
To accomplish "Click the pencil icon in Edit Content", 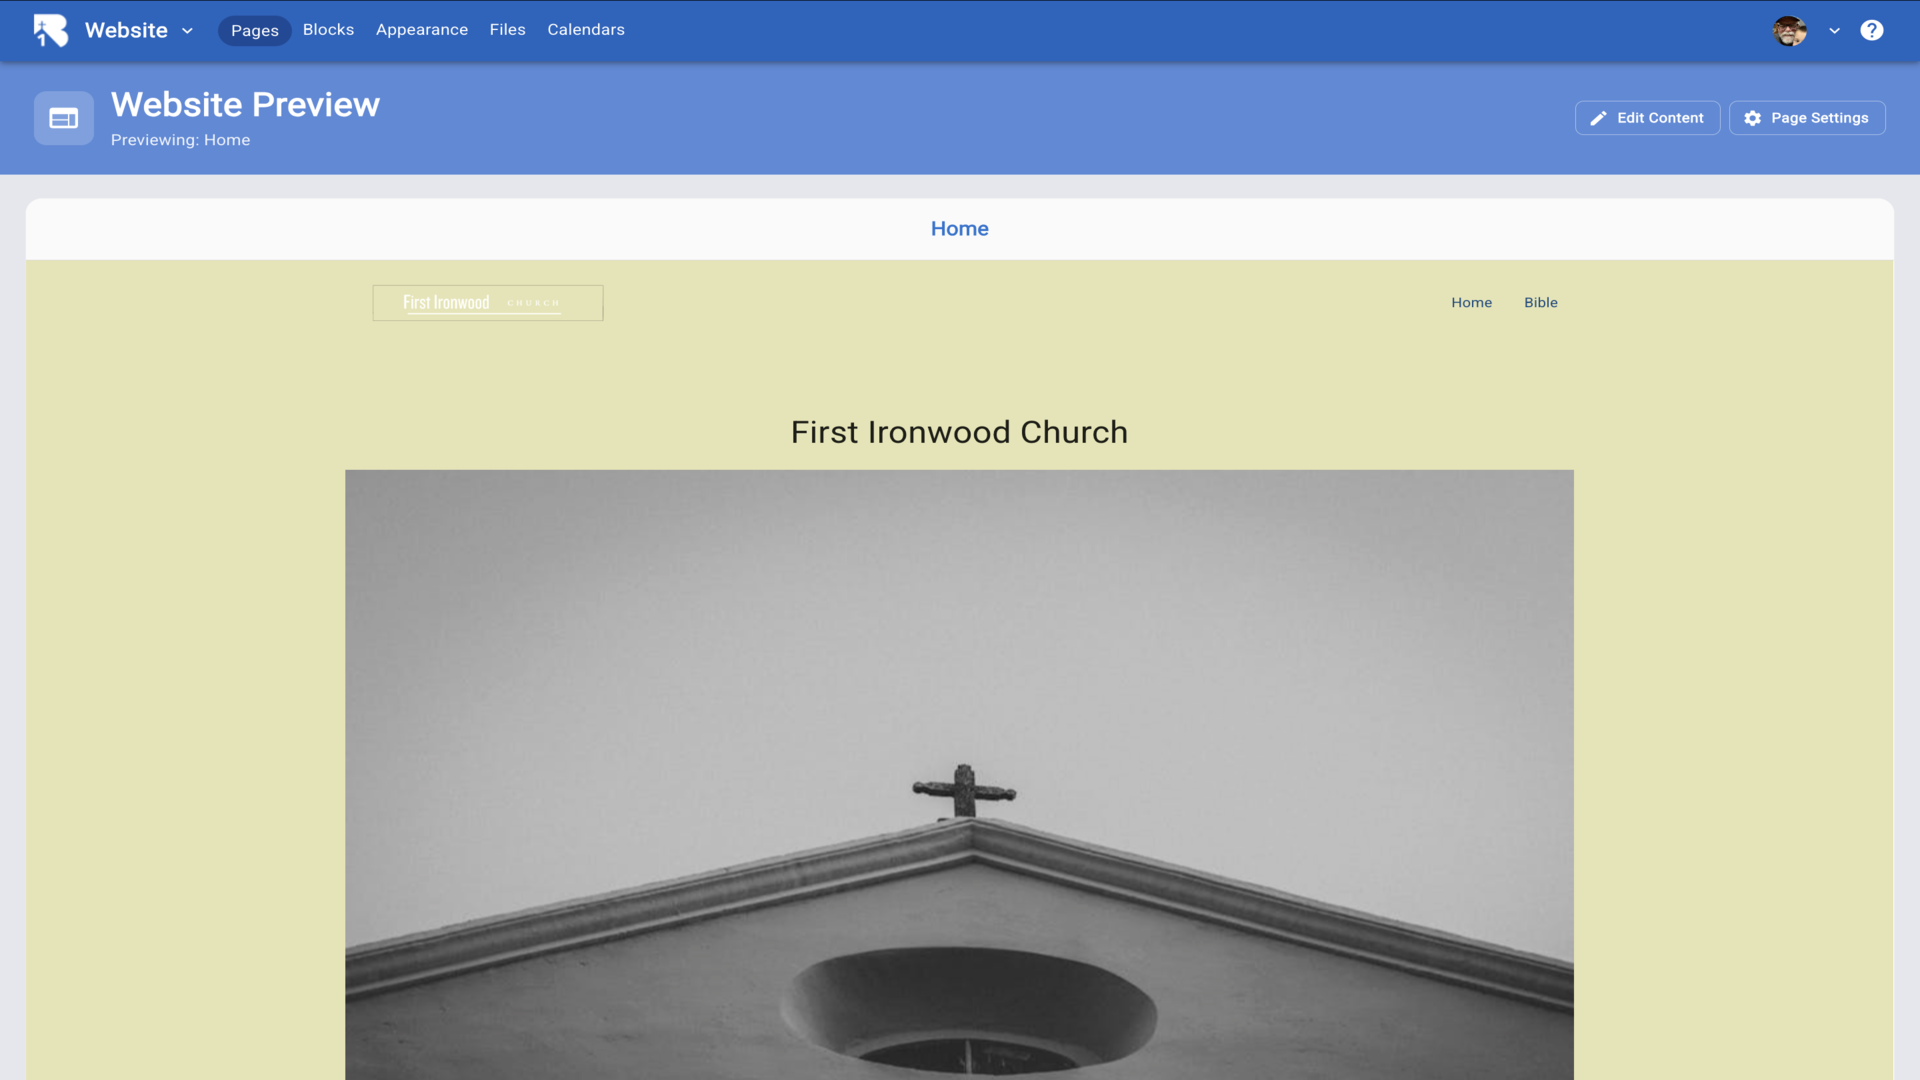I will [x=1598, y=118].
